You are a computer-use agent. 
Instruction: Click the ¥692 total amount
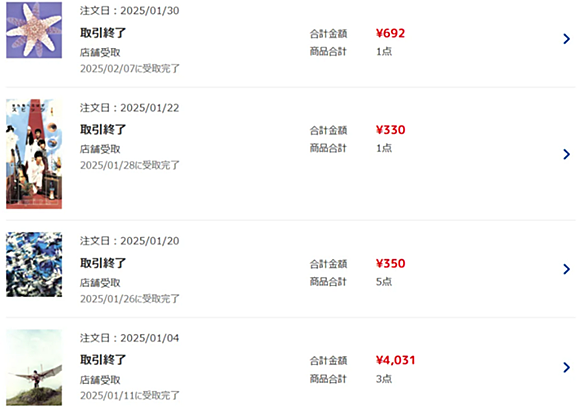(390, 33)
